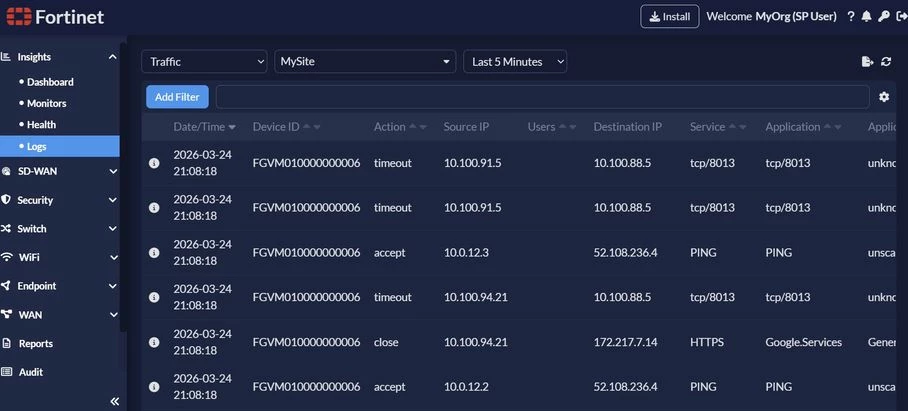Click source IP 10.0.12.3 cell
The image size is (908, 411).
[x=466, y=252]
